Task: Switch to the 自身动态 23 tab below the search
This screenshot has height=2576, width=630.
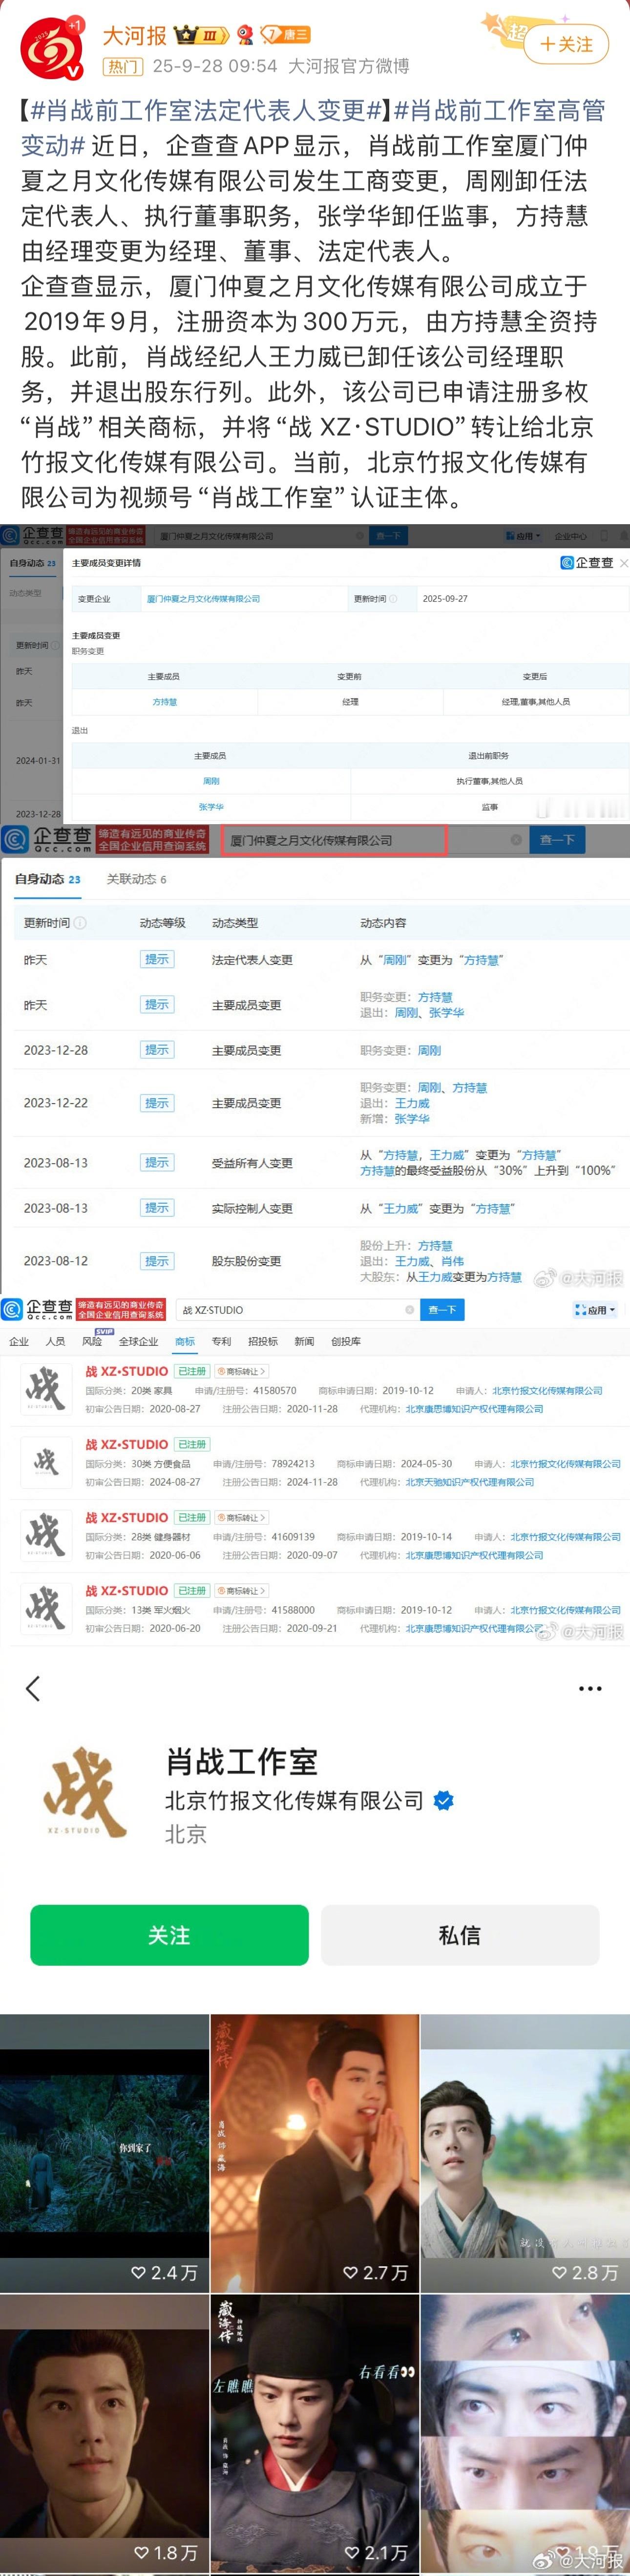Action: click(x=47, y=879)
